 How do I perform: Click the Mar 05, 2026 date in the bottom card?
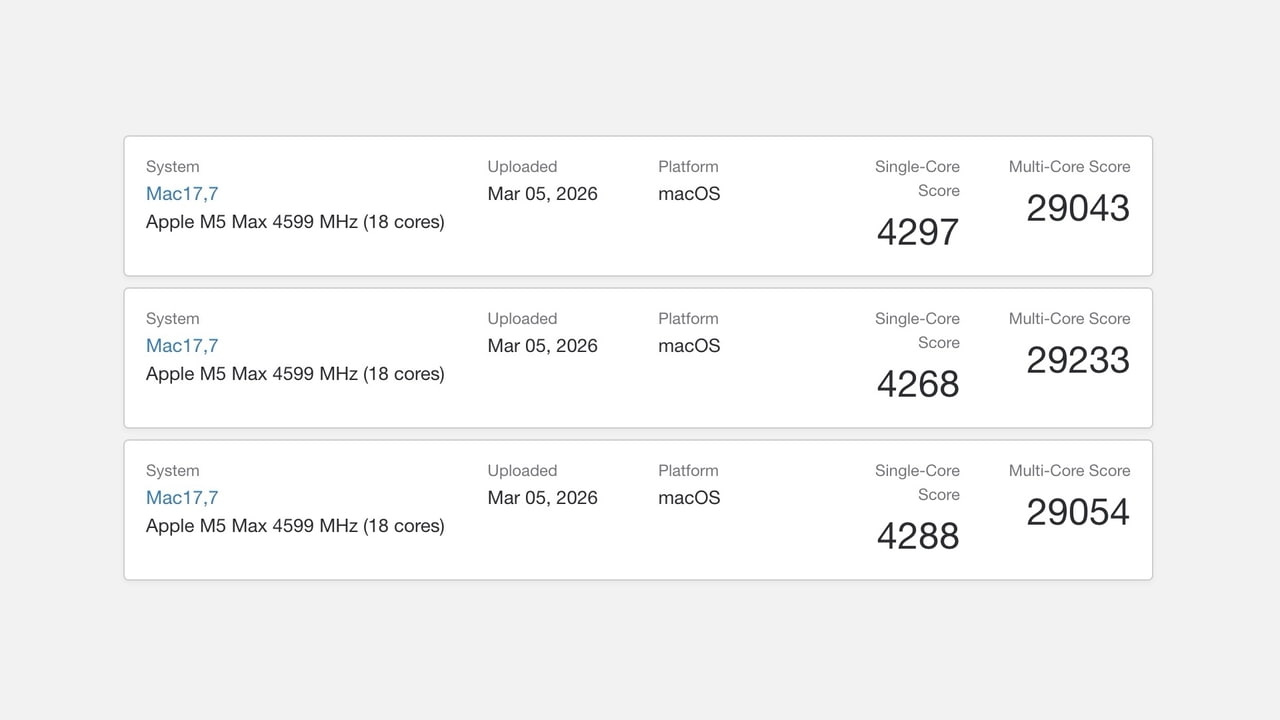pos(542,497)
